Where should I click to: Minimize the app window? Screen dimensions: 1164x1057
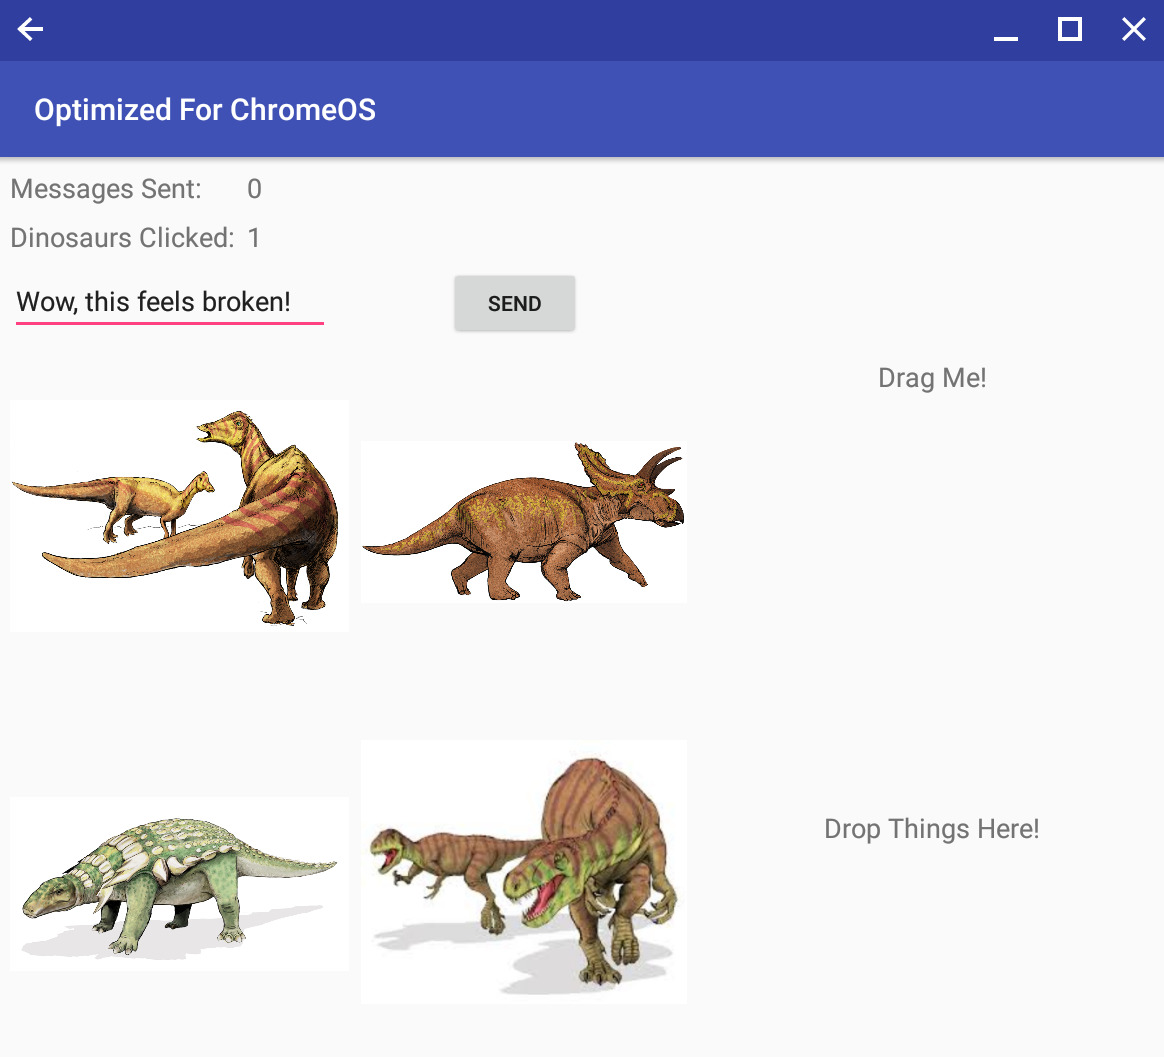(x=1005, y=31)
